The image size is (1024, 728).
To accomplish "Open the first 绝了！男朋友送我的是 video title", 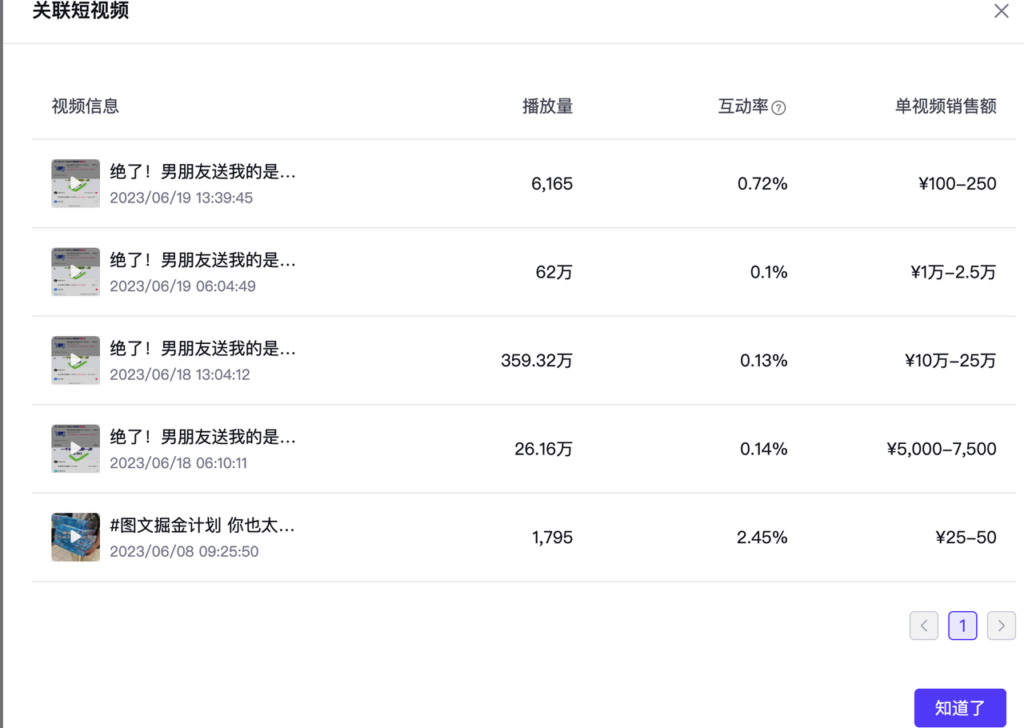I will [200, 171].
